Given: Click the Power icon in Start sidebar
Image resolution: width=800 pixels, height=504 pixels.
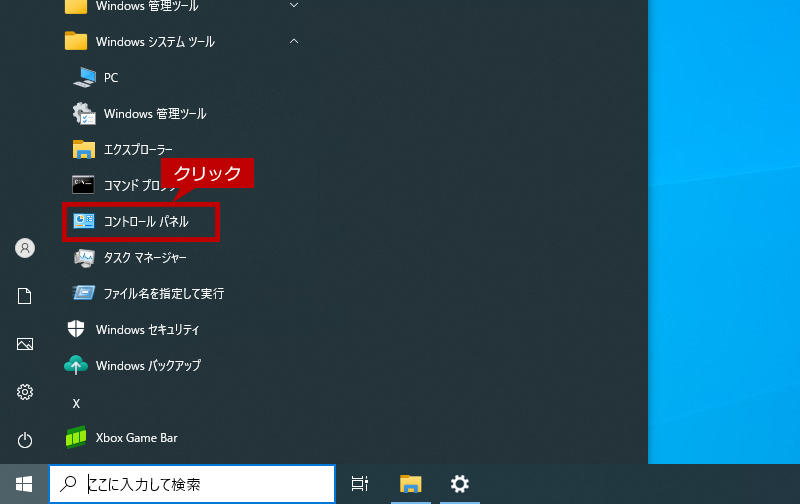Looking at the screenshot, I should (24, 440).
